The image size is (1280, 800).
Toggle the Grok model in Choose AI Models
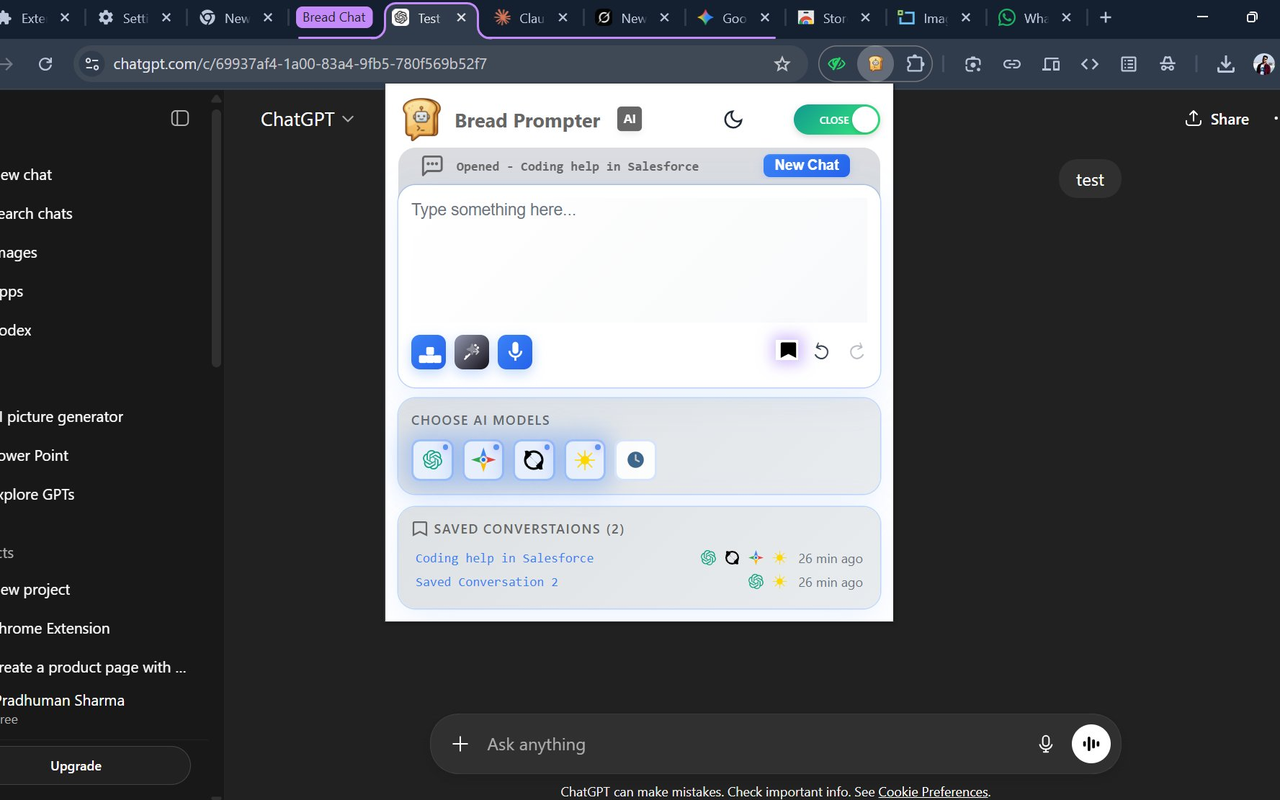[534, 460]
